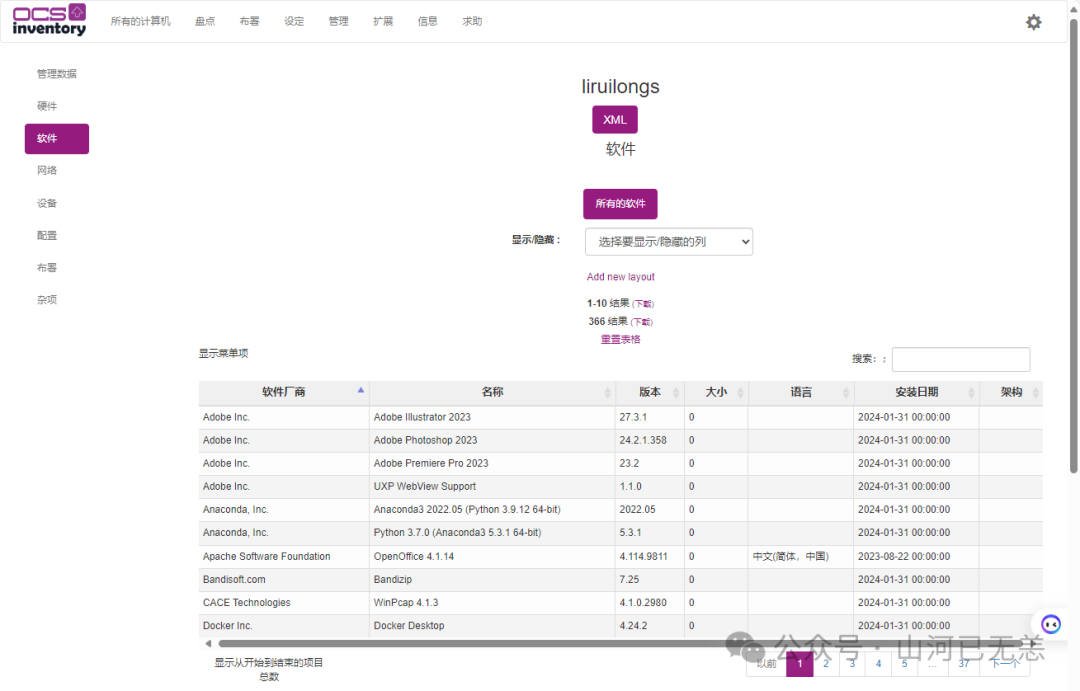Image resolution: width=1080 pixels, height=691 pixels.
Task: Select 杂项 in sidebar
Action: [x=47, y=300]
